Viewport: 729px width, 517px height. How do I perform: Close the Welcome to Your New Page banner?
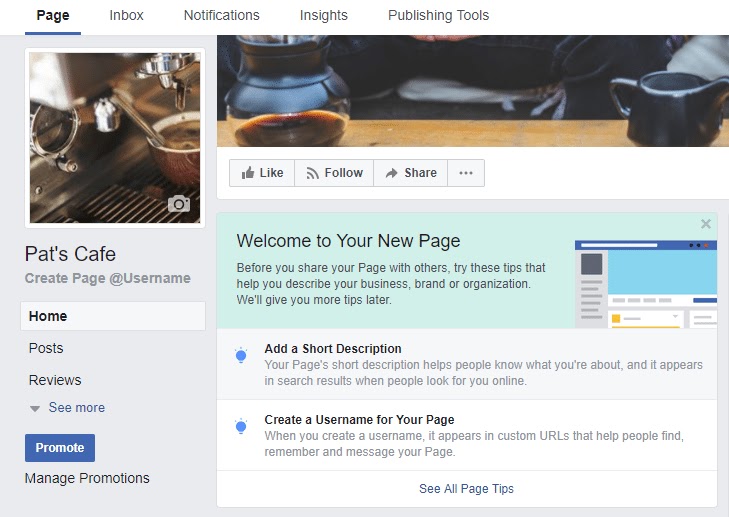[706, 224]
